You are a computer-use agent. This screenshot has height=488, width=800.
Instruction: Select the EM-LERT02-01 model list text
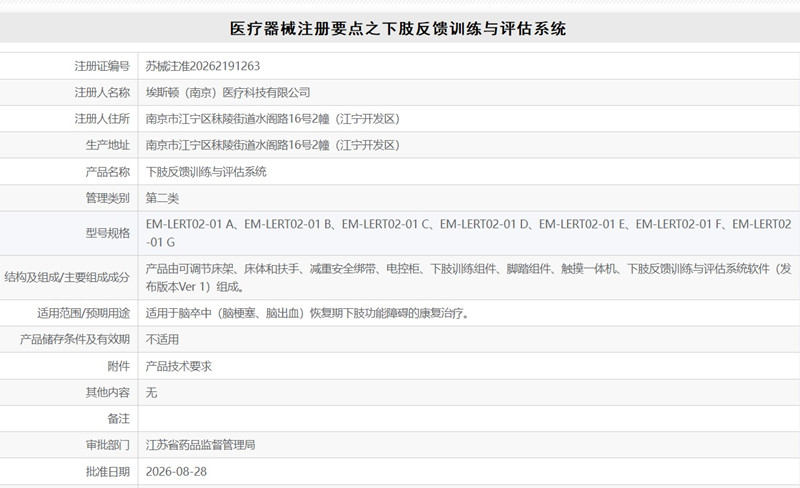[468, 233]
